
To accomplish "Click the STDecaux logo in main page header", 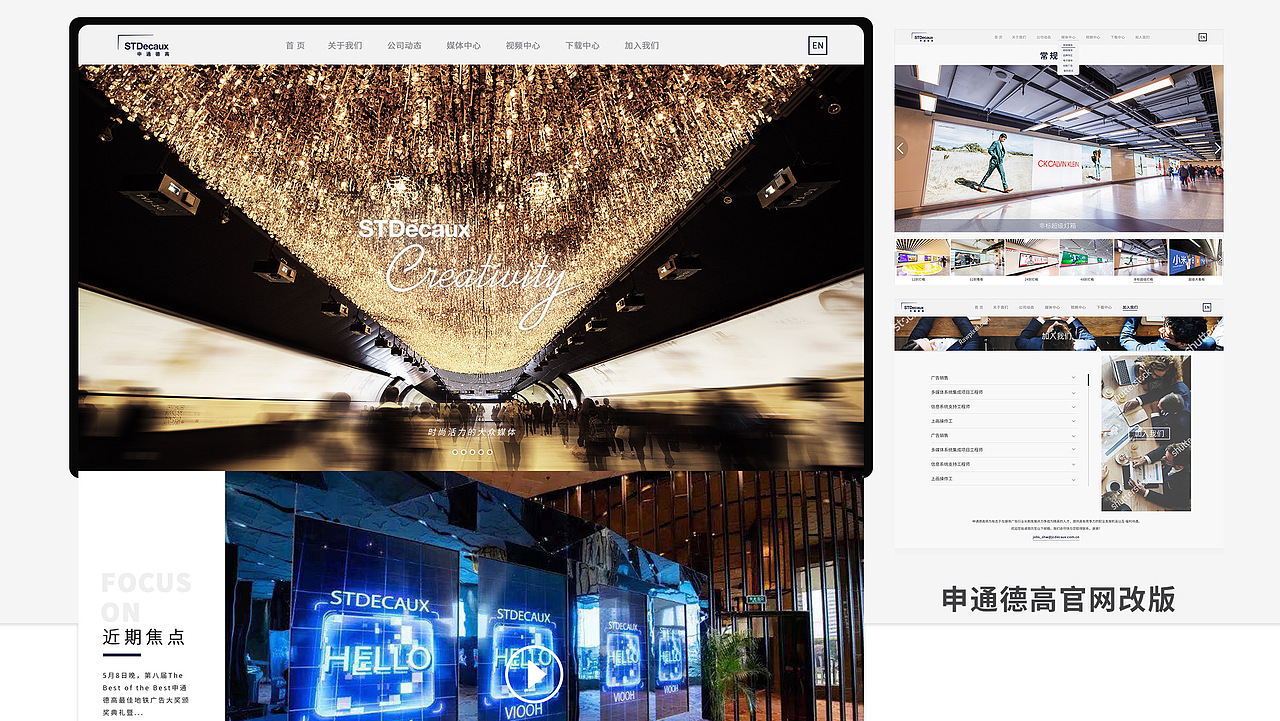I will coord(144,45).
